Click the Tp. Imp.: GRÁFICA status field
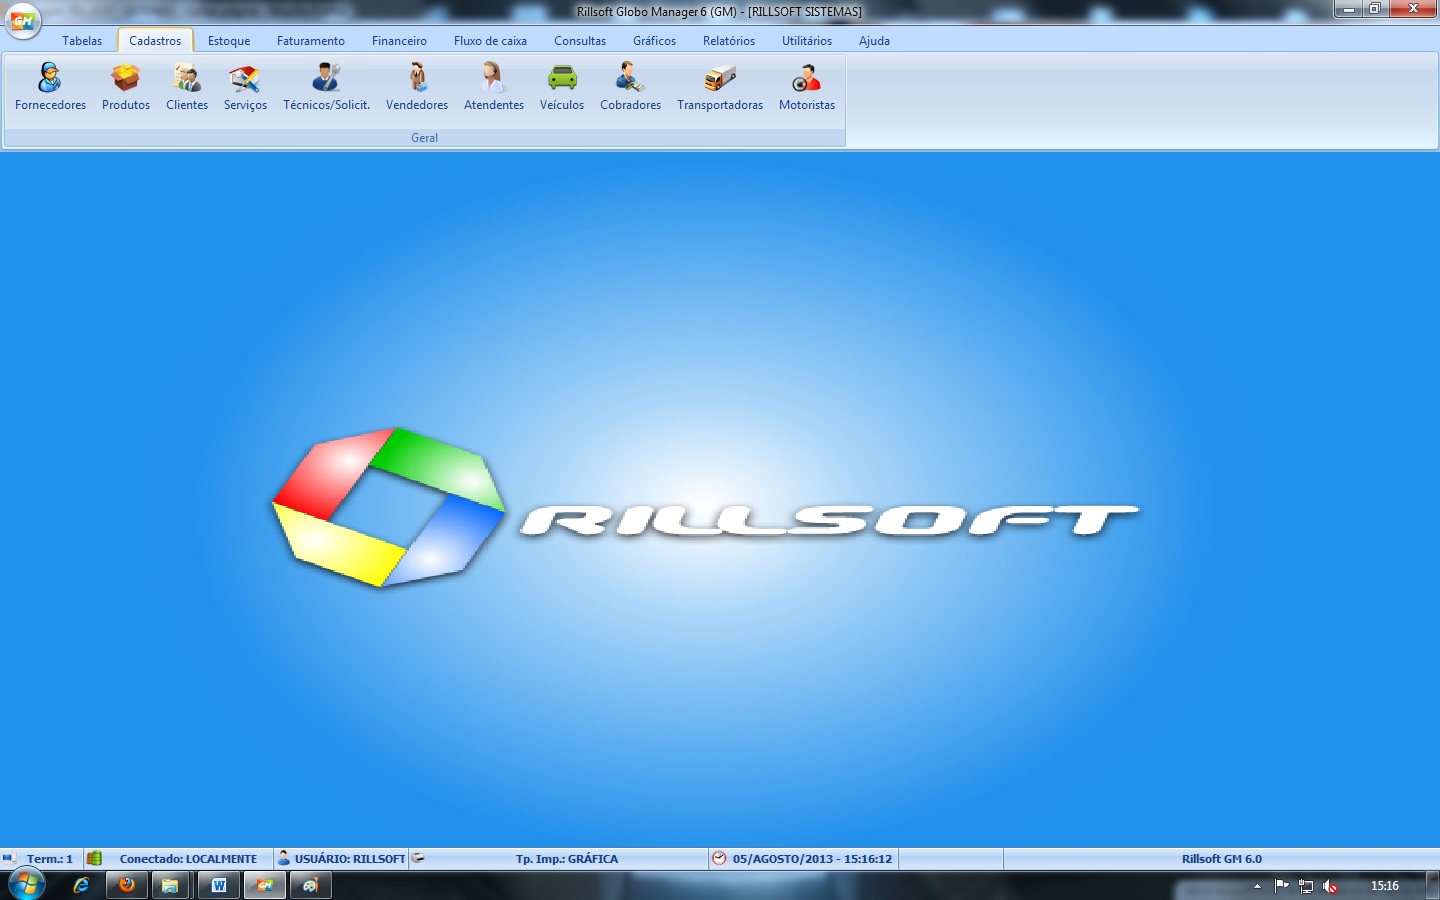This screenshot has height=900, width=1440. [x=567, y=858]
